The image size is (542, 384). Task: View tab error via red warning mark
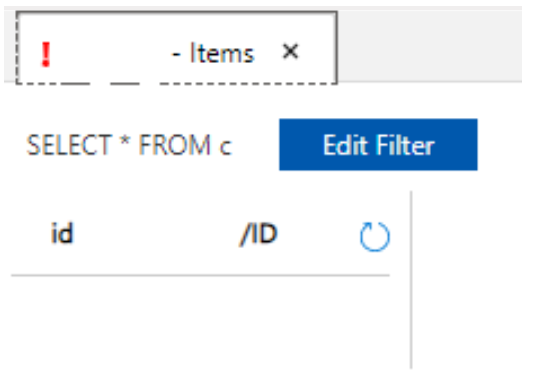coord(46,54)
